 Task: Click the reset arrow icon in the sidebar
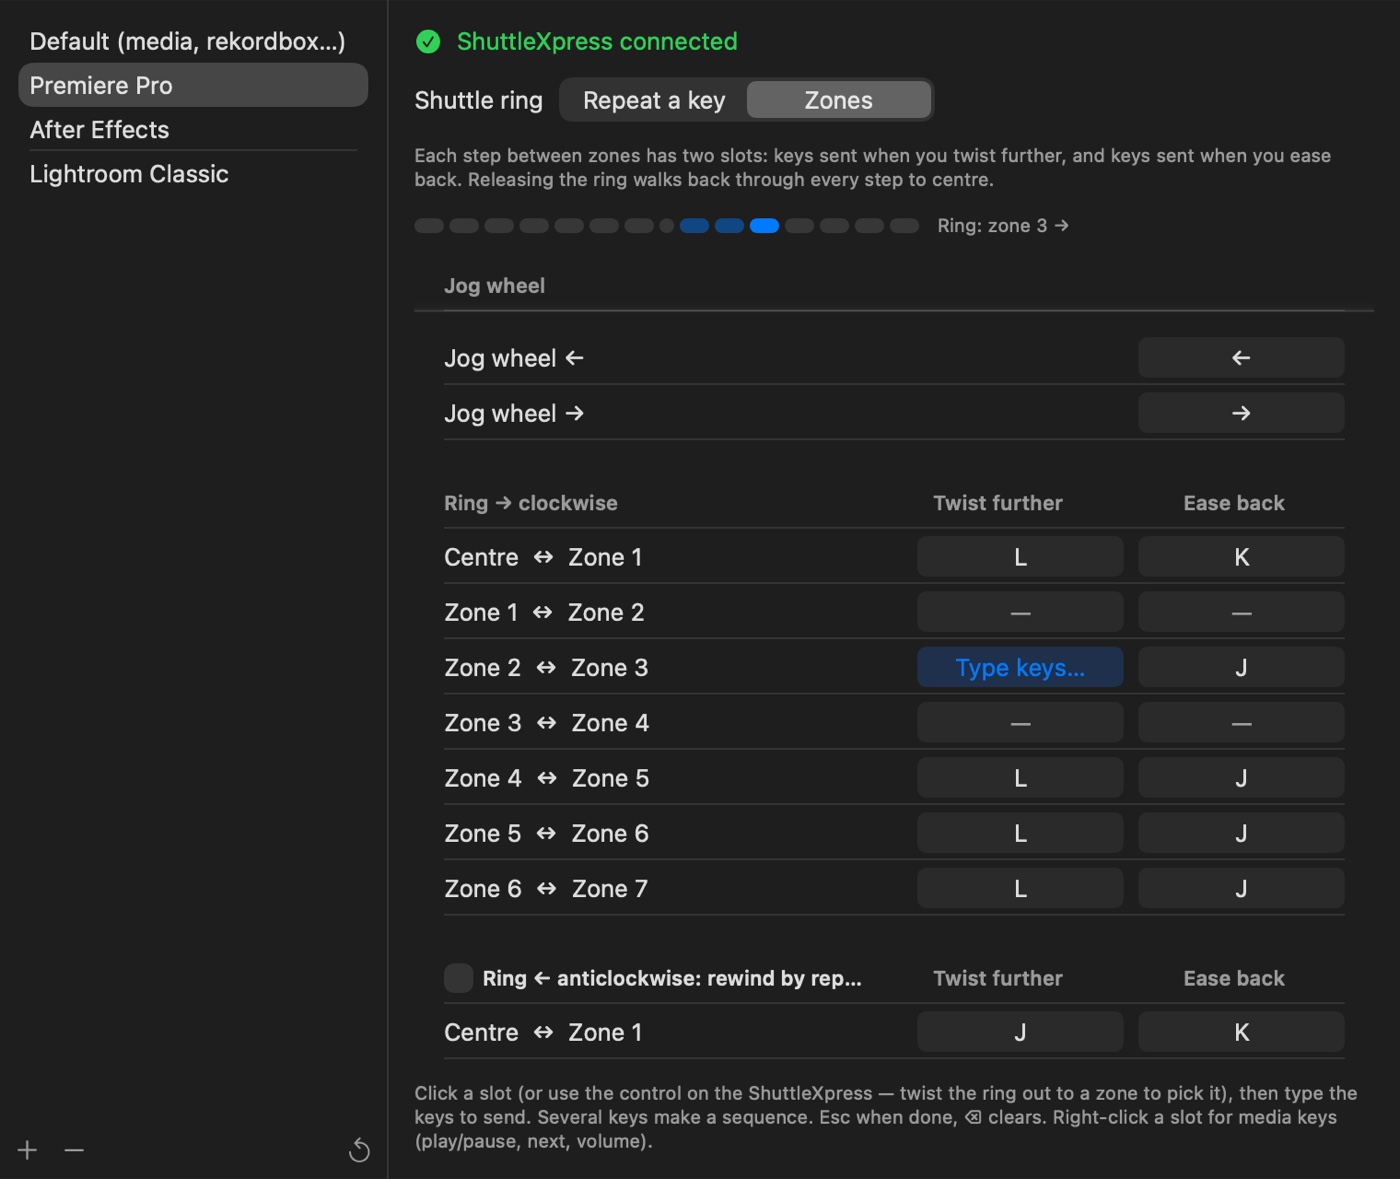coord(359,1151)
